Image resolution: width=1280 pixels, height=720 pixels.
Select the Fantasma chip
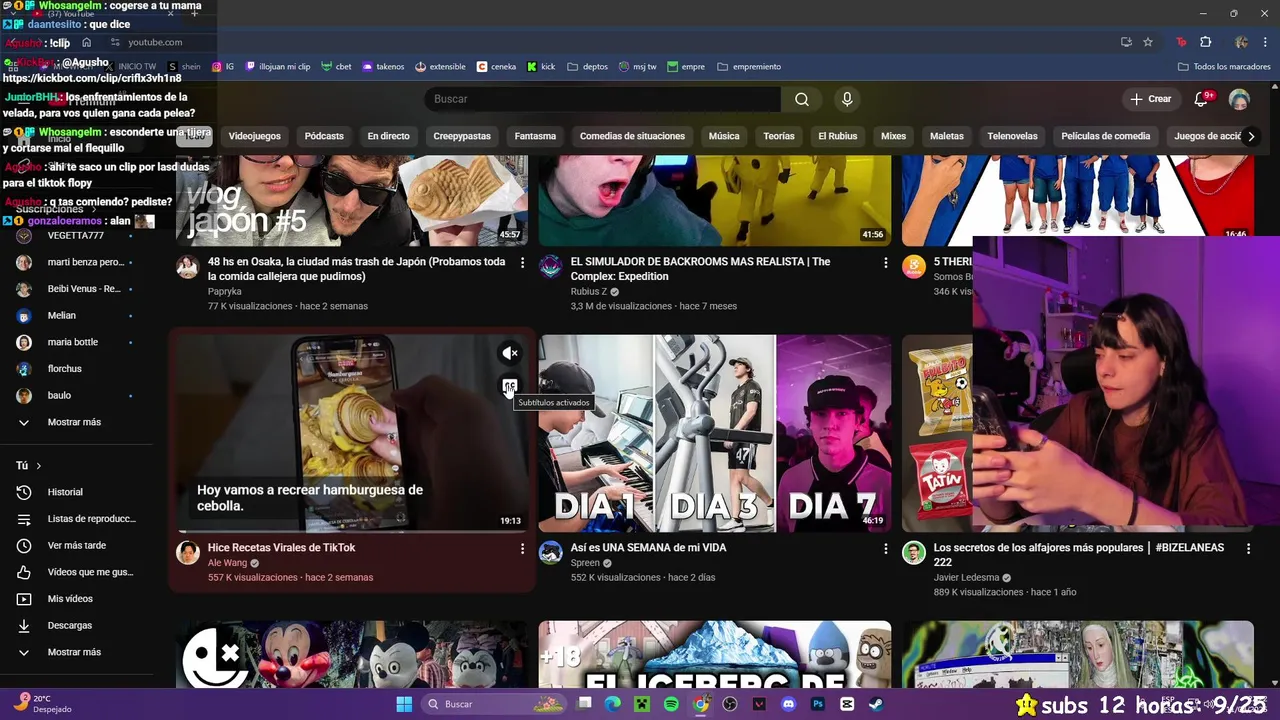pos(535,136)
